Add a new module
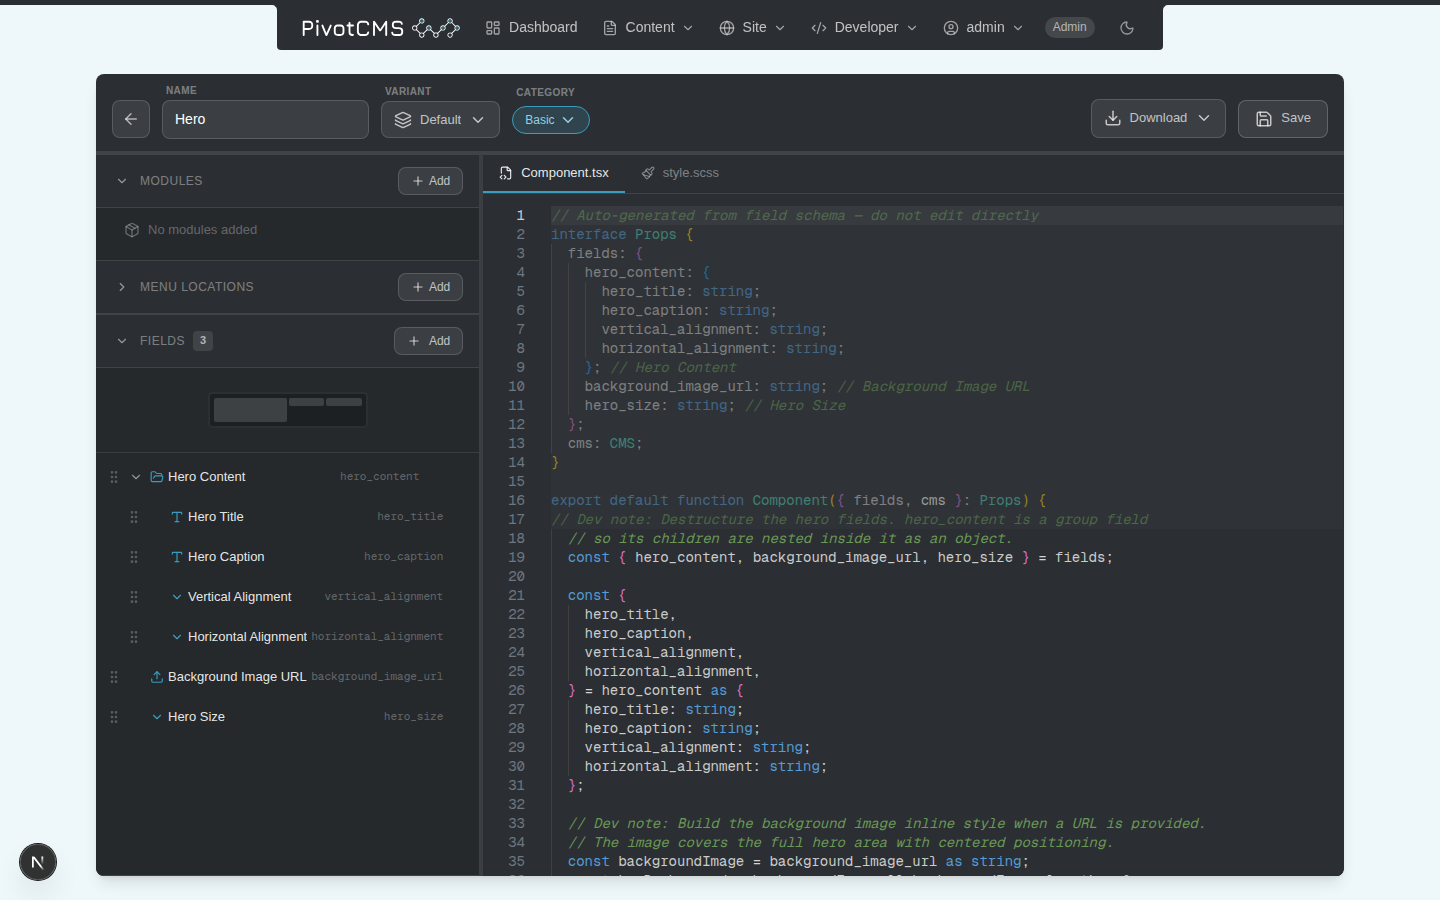 coord(430,181)
